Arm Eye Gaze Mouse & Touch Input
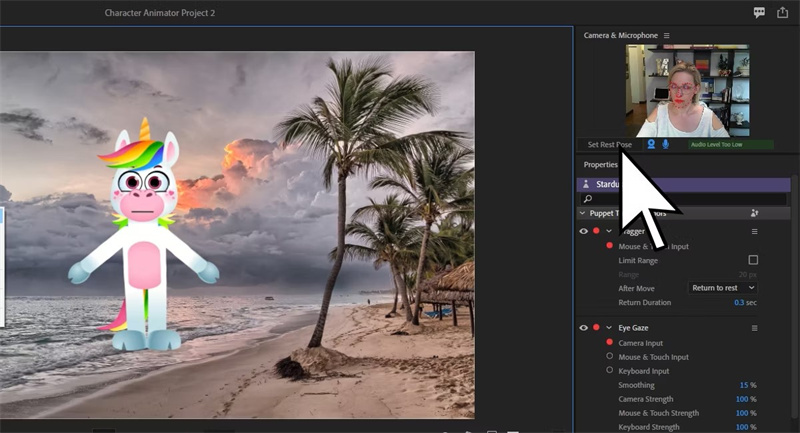 pyautogui.click(x=610, y=356)
